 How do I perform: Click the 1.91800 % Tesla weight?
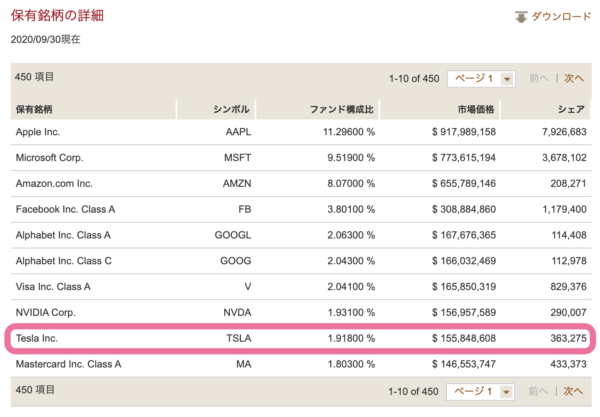click(x=351, y=338)
